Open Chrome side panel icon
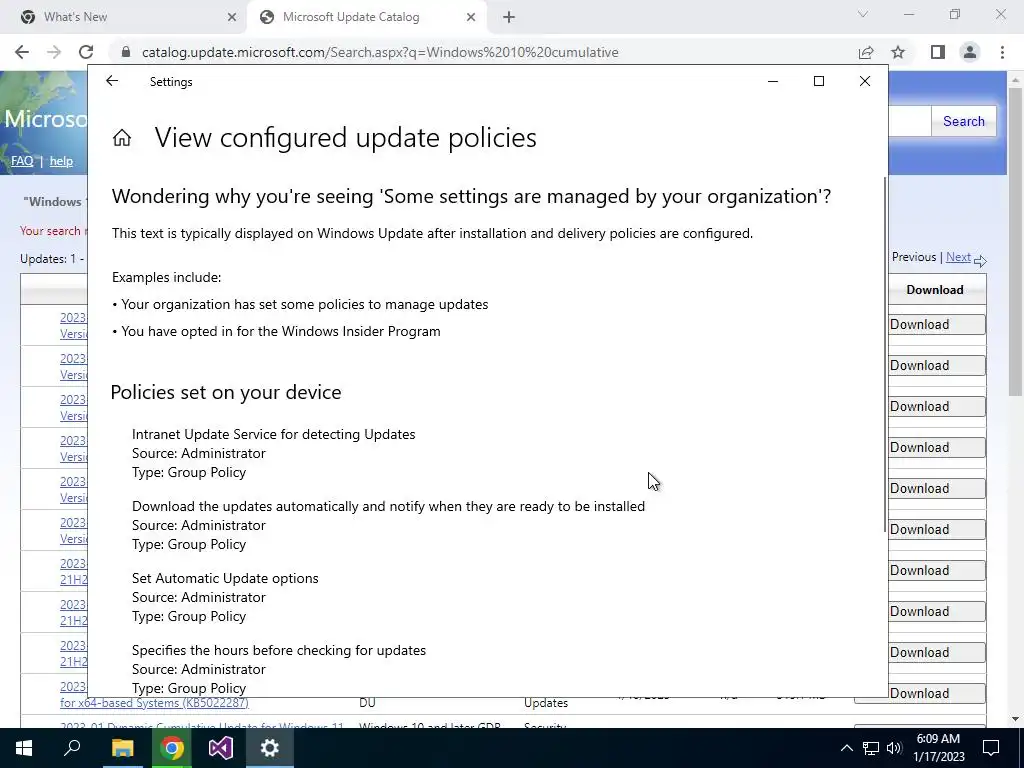The height and width of the screenshot is (768, 1024). coord(938,52)
